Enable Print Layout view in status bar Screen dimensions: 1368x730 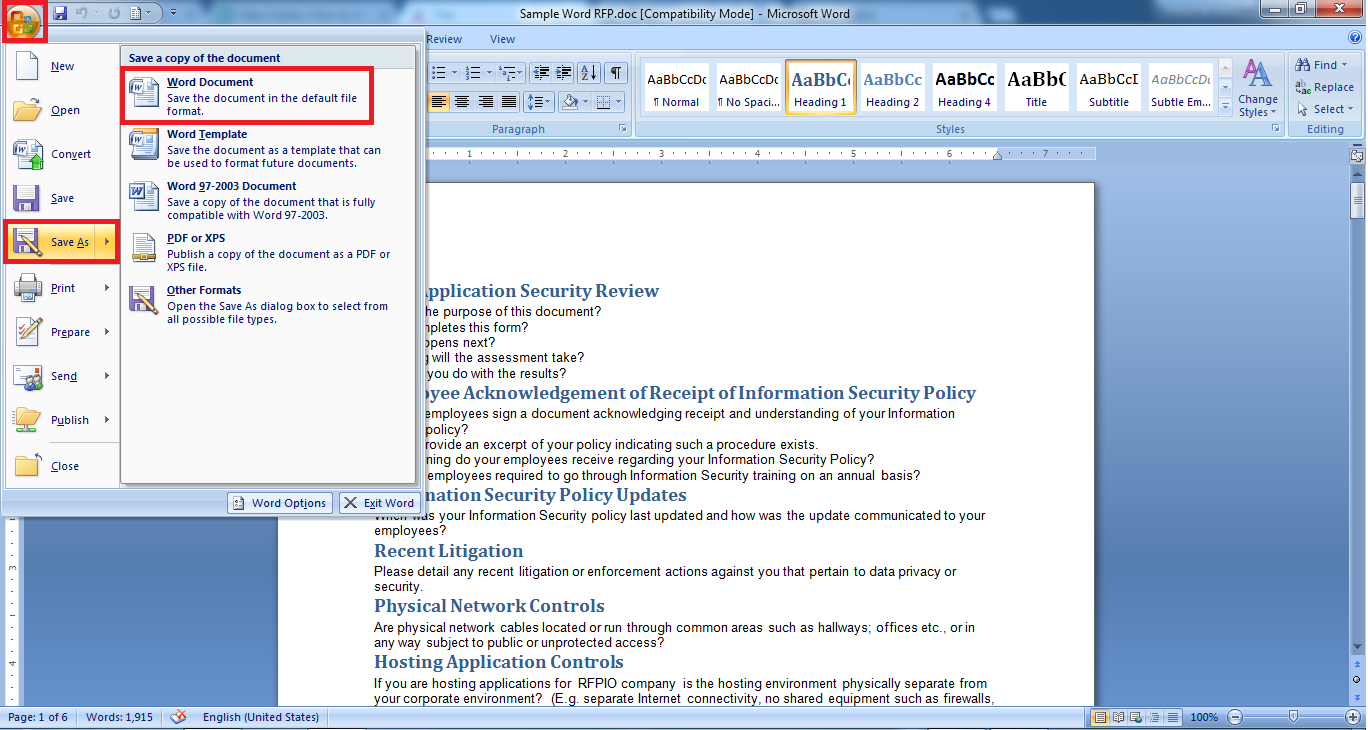click(x=1101, y=717)
